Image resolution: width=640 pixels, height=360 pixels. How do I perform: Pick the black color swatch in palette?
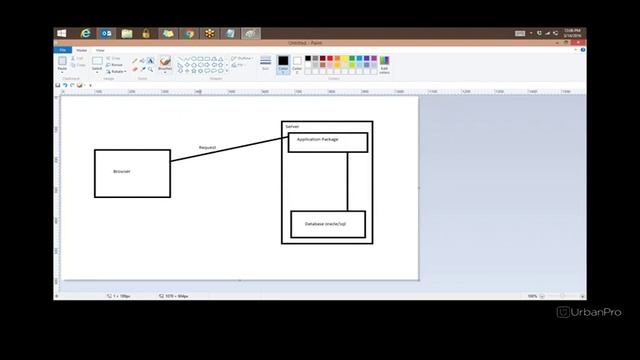(308, 58)
